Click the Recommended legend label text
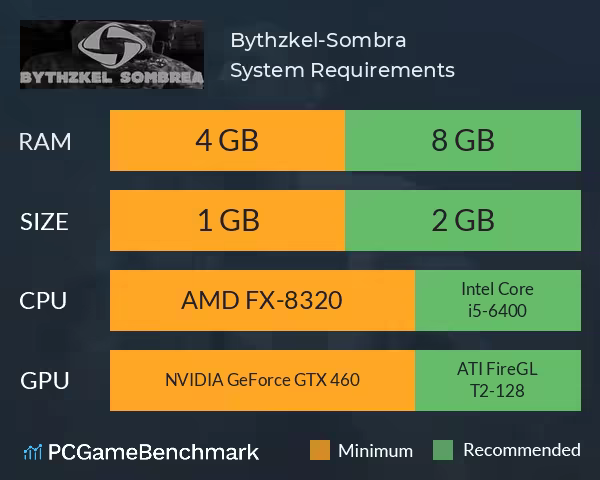 (521, 450)
